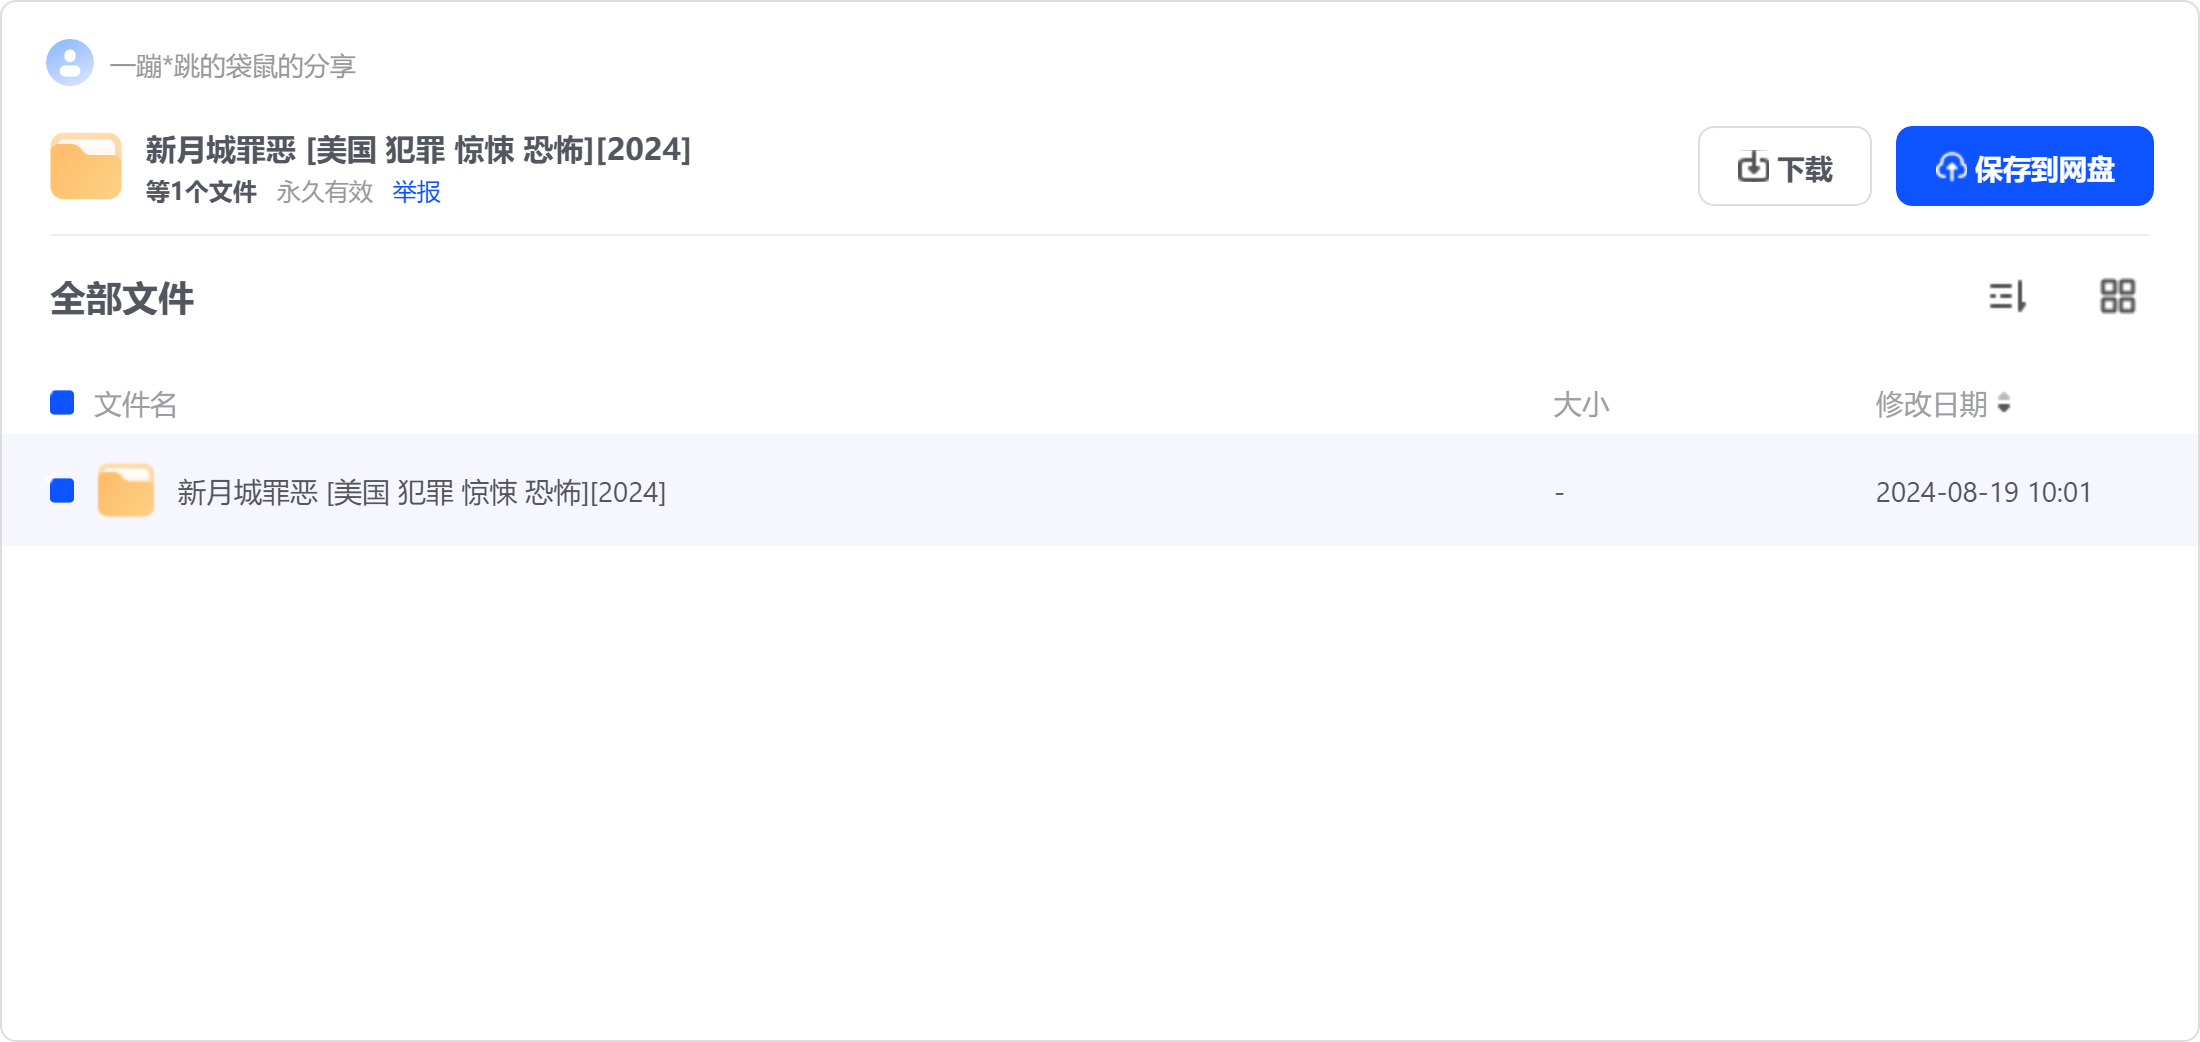
Task: Click the 文件名 column header
Action: (x=135, y=404)
